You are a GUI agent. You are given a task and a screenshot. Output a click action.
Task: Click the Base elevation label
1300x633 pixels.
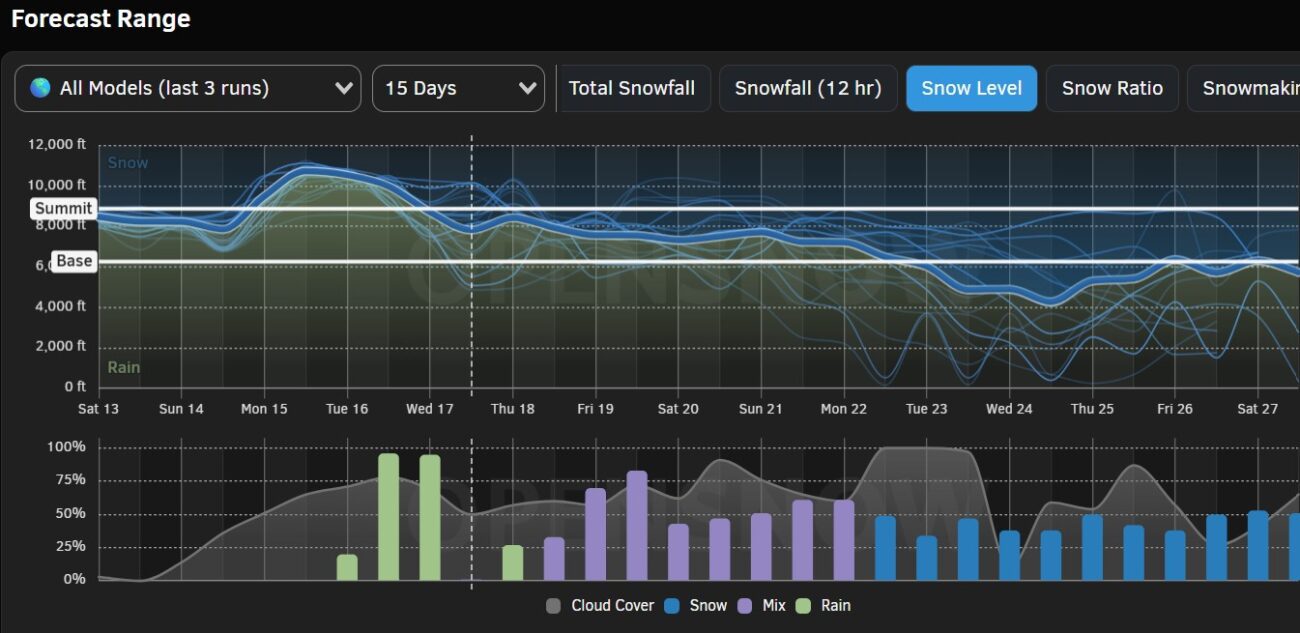[74, 261]
